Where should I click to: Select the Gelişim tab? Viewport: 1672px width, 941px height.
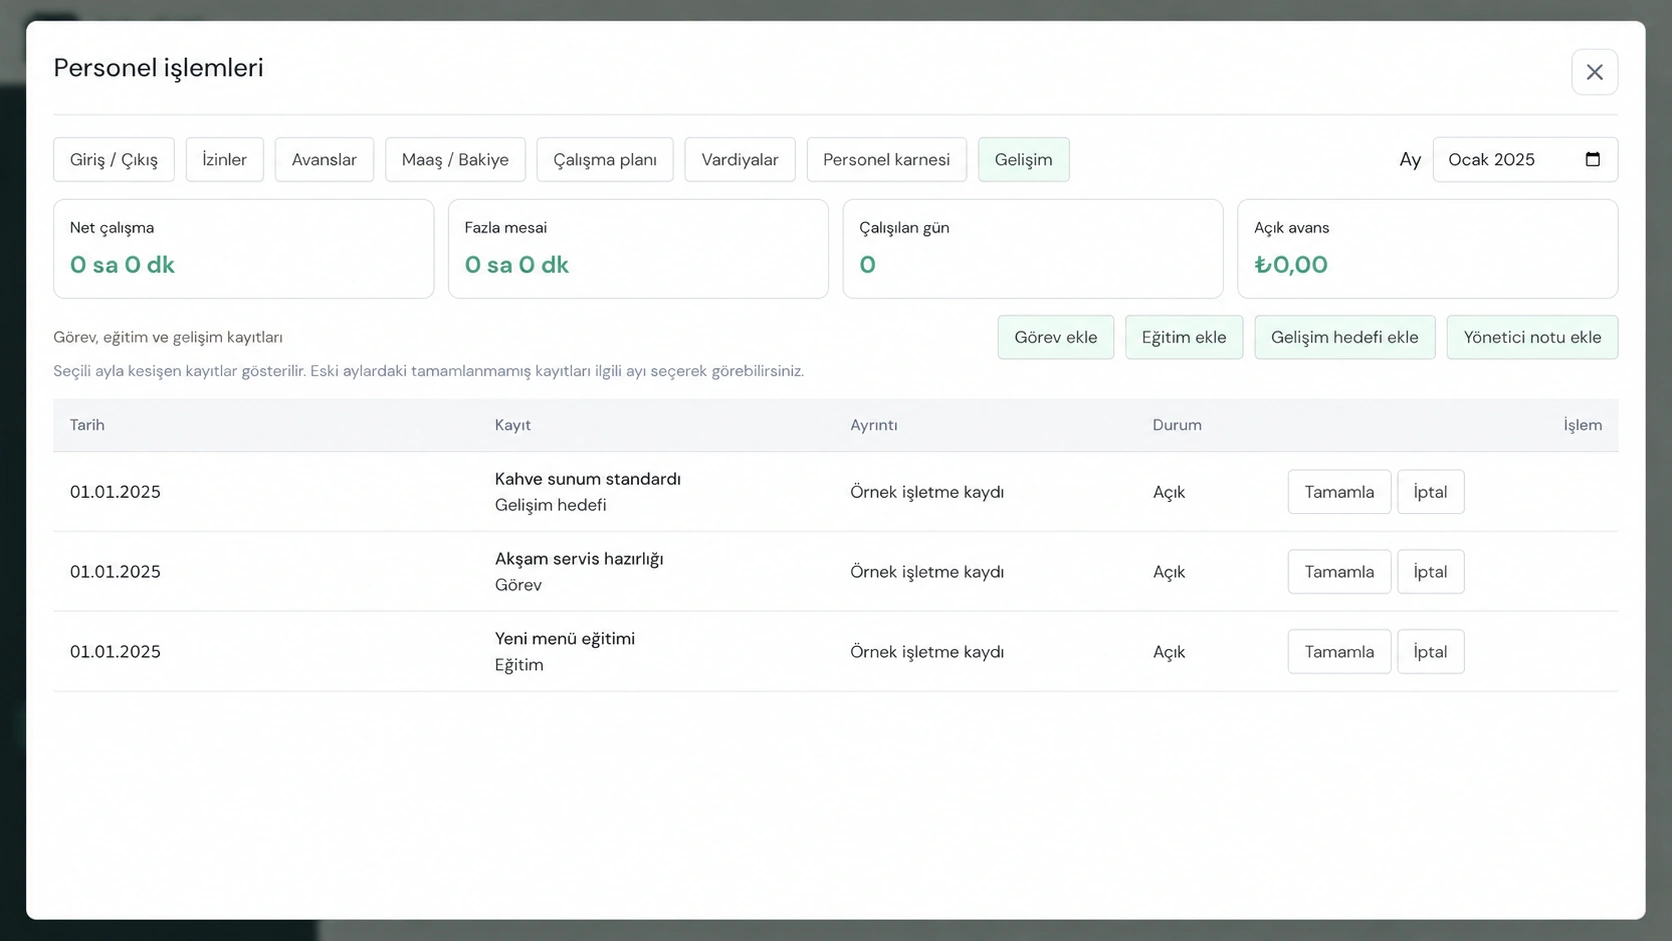1023,159
